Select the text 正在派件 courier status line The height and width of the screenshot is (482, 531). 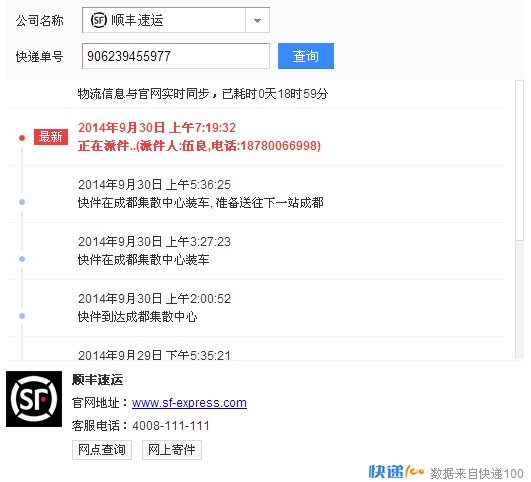click(199, 146)
